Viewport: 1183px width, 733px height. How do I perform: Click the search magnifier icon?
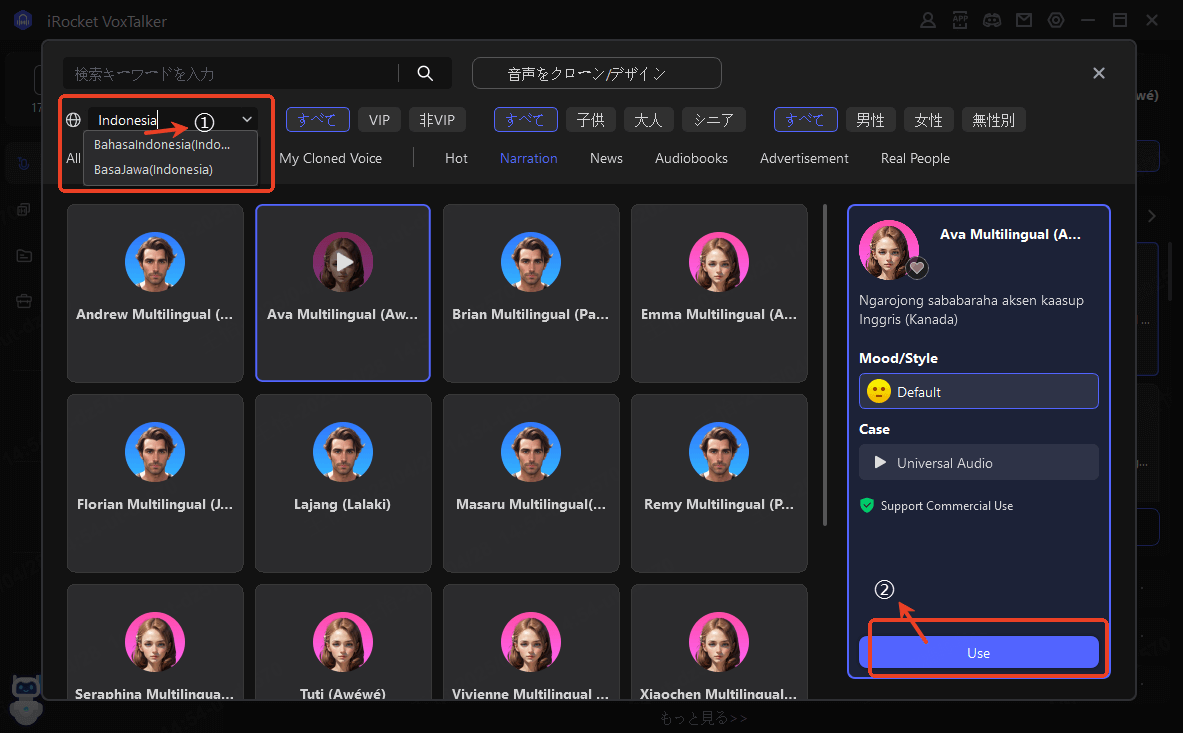click(425, 73)
